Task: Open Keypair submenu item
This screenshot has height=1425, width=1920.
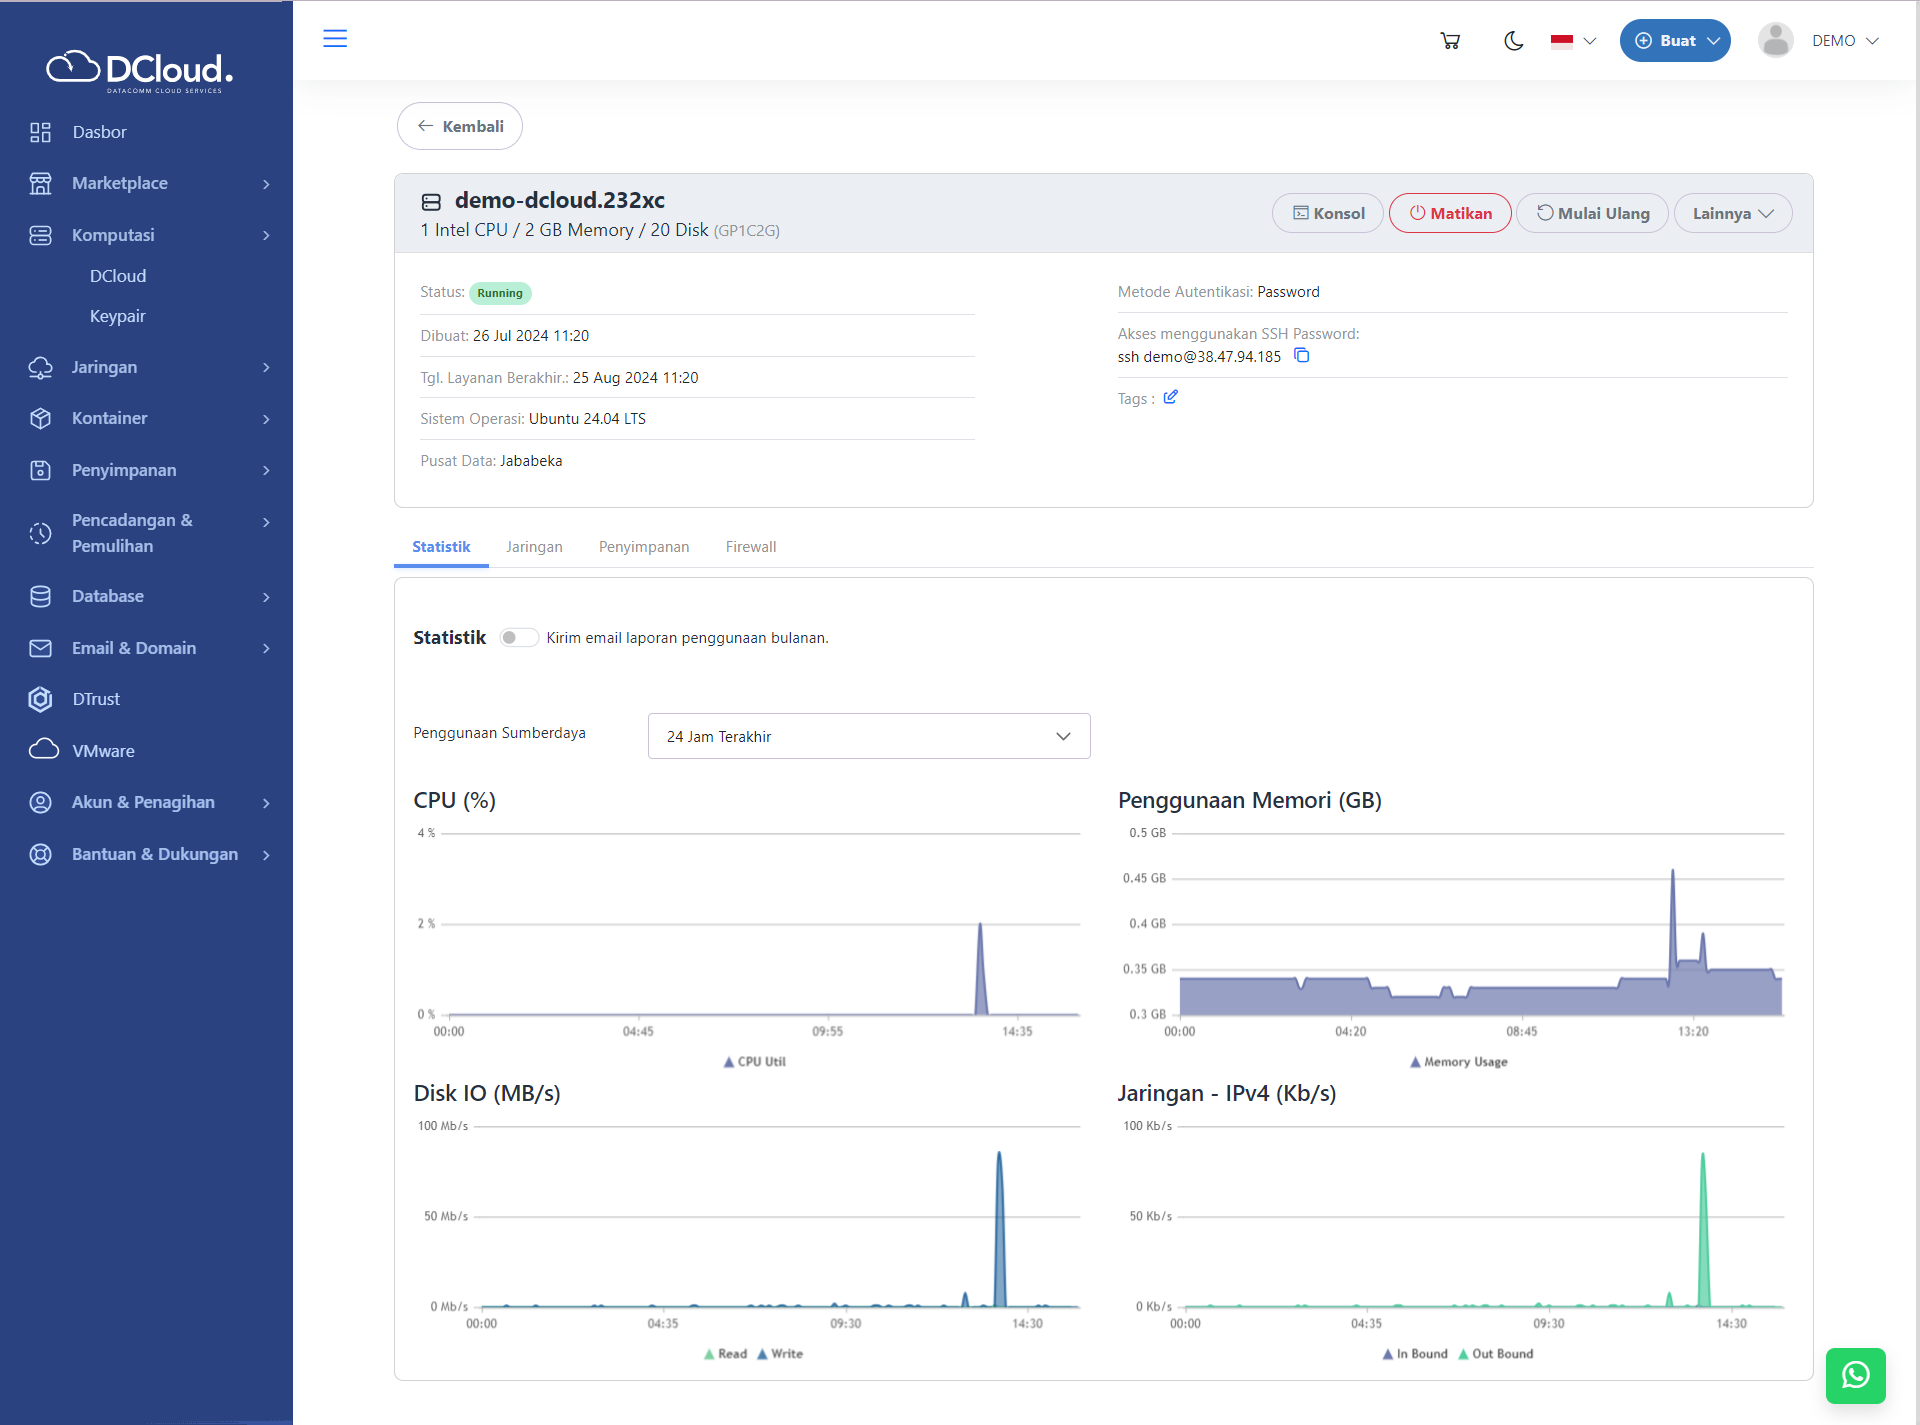Action: pos(117,316)
